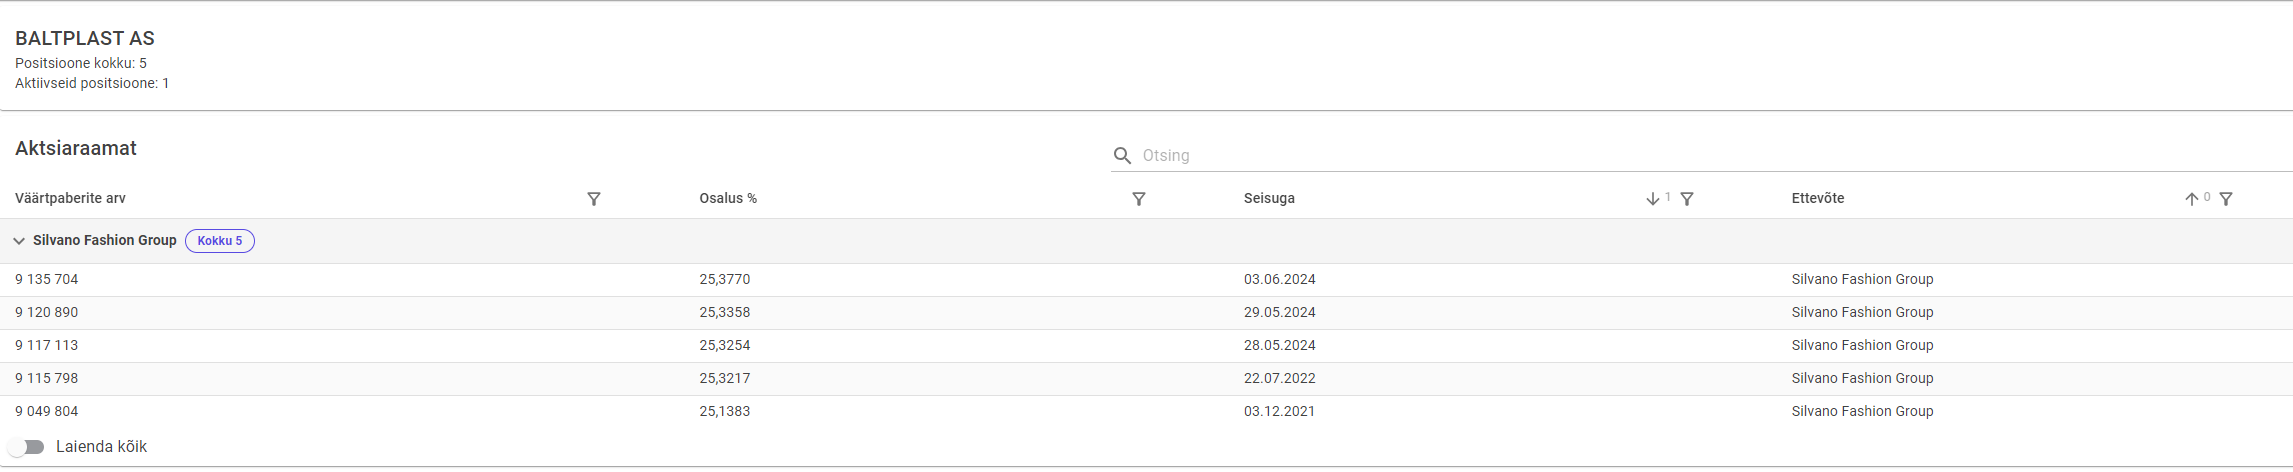Screen dimensions: 2293x472
Task: Sort by the Väärtpaberite arv column header
Action: pos(70,199)
